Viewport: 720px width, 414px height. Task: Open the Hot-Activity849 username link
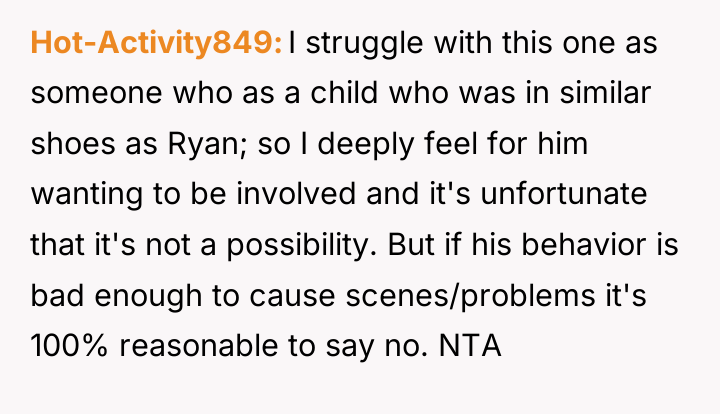coord(156,43)
